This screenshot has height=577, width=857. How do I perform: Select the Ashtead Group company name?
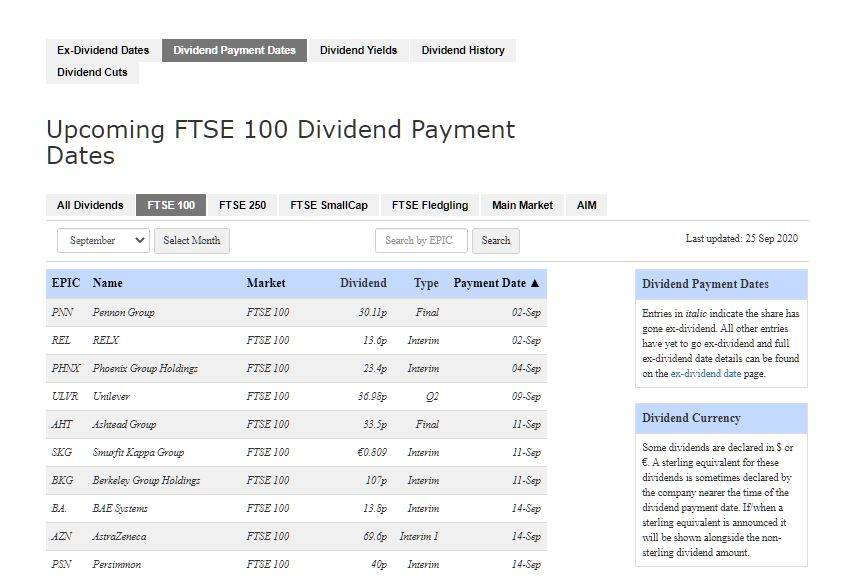point(124,424)
